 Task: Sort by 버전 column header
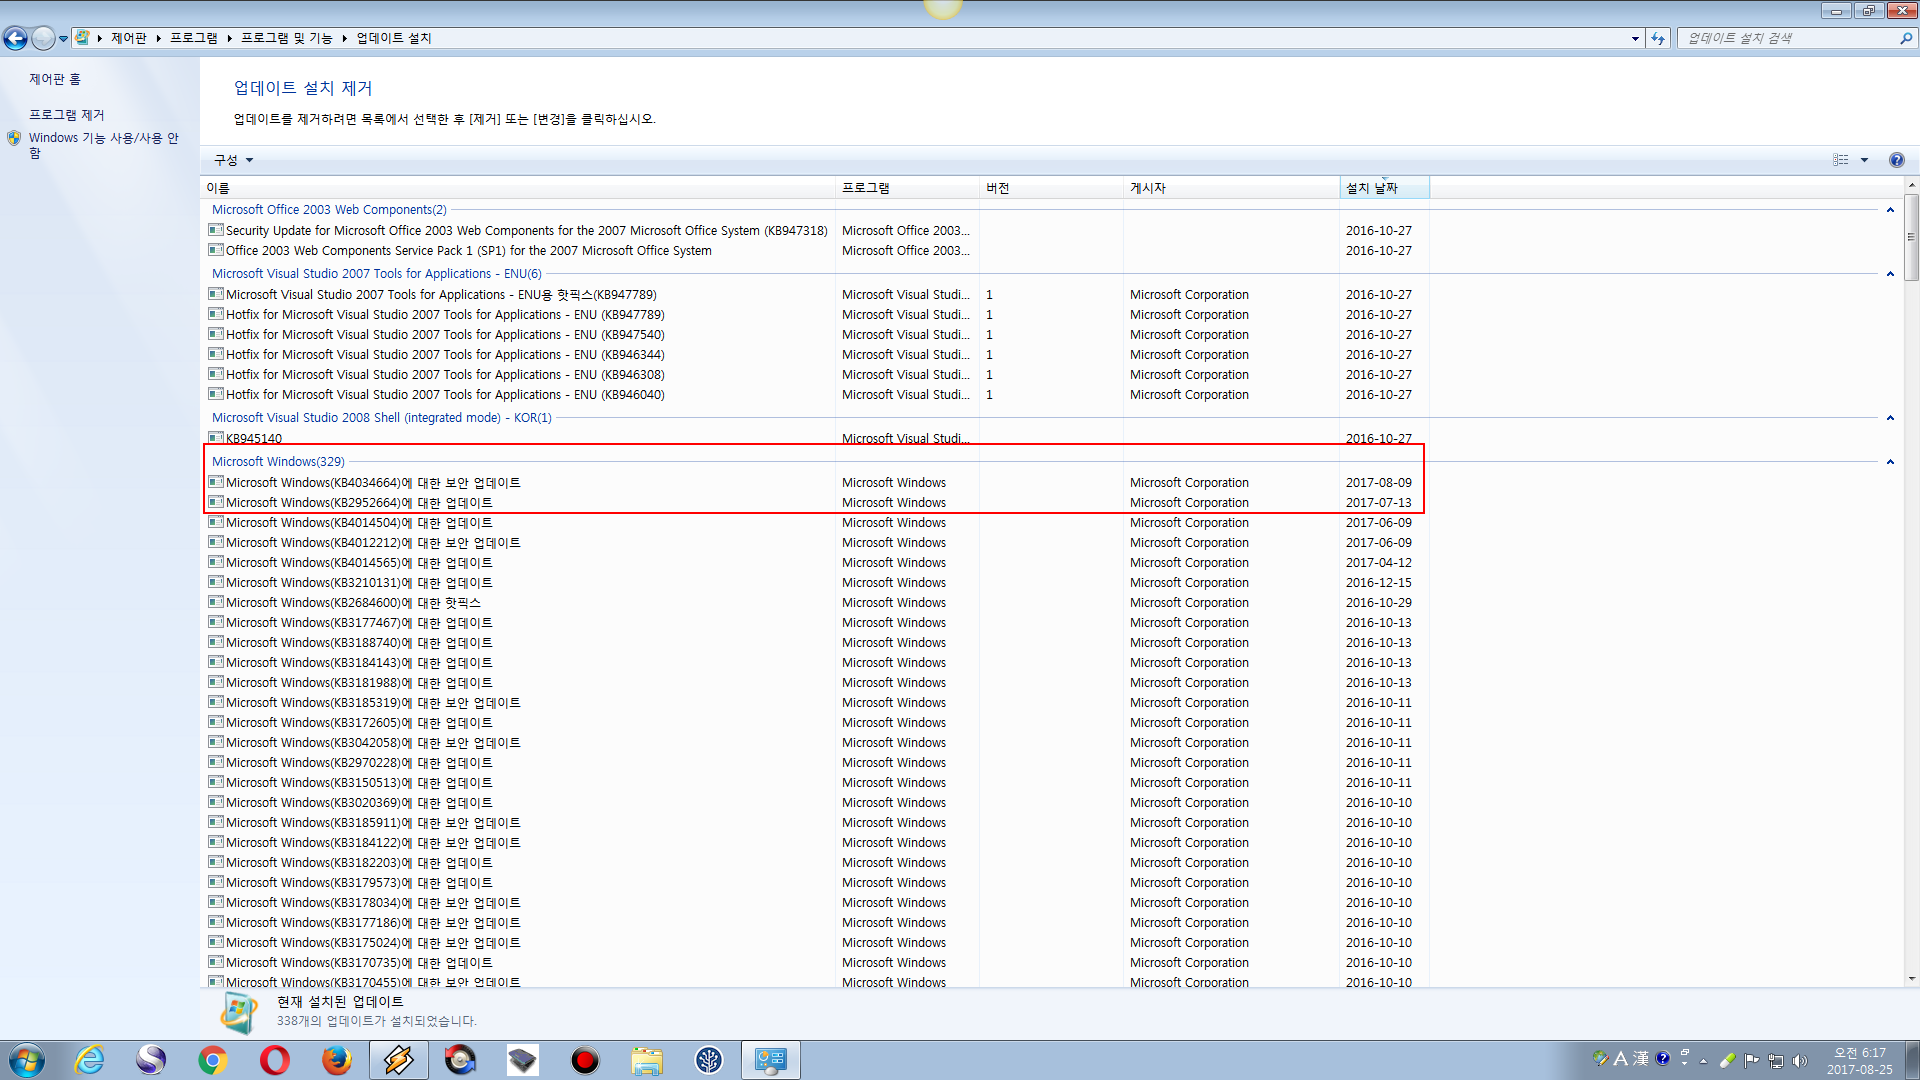click(1051, 188)
